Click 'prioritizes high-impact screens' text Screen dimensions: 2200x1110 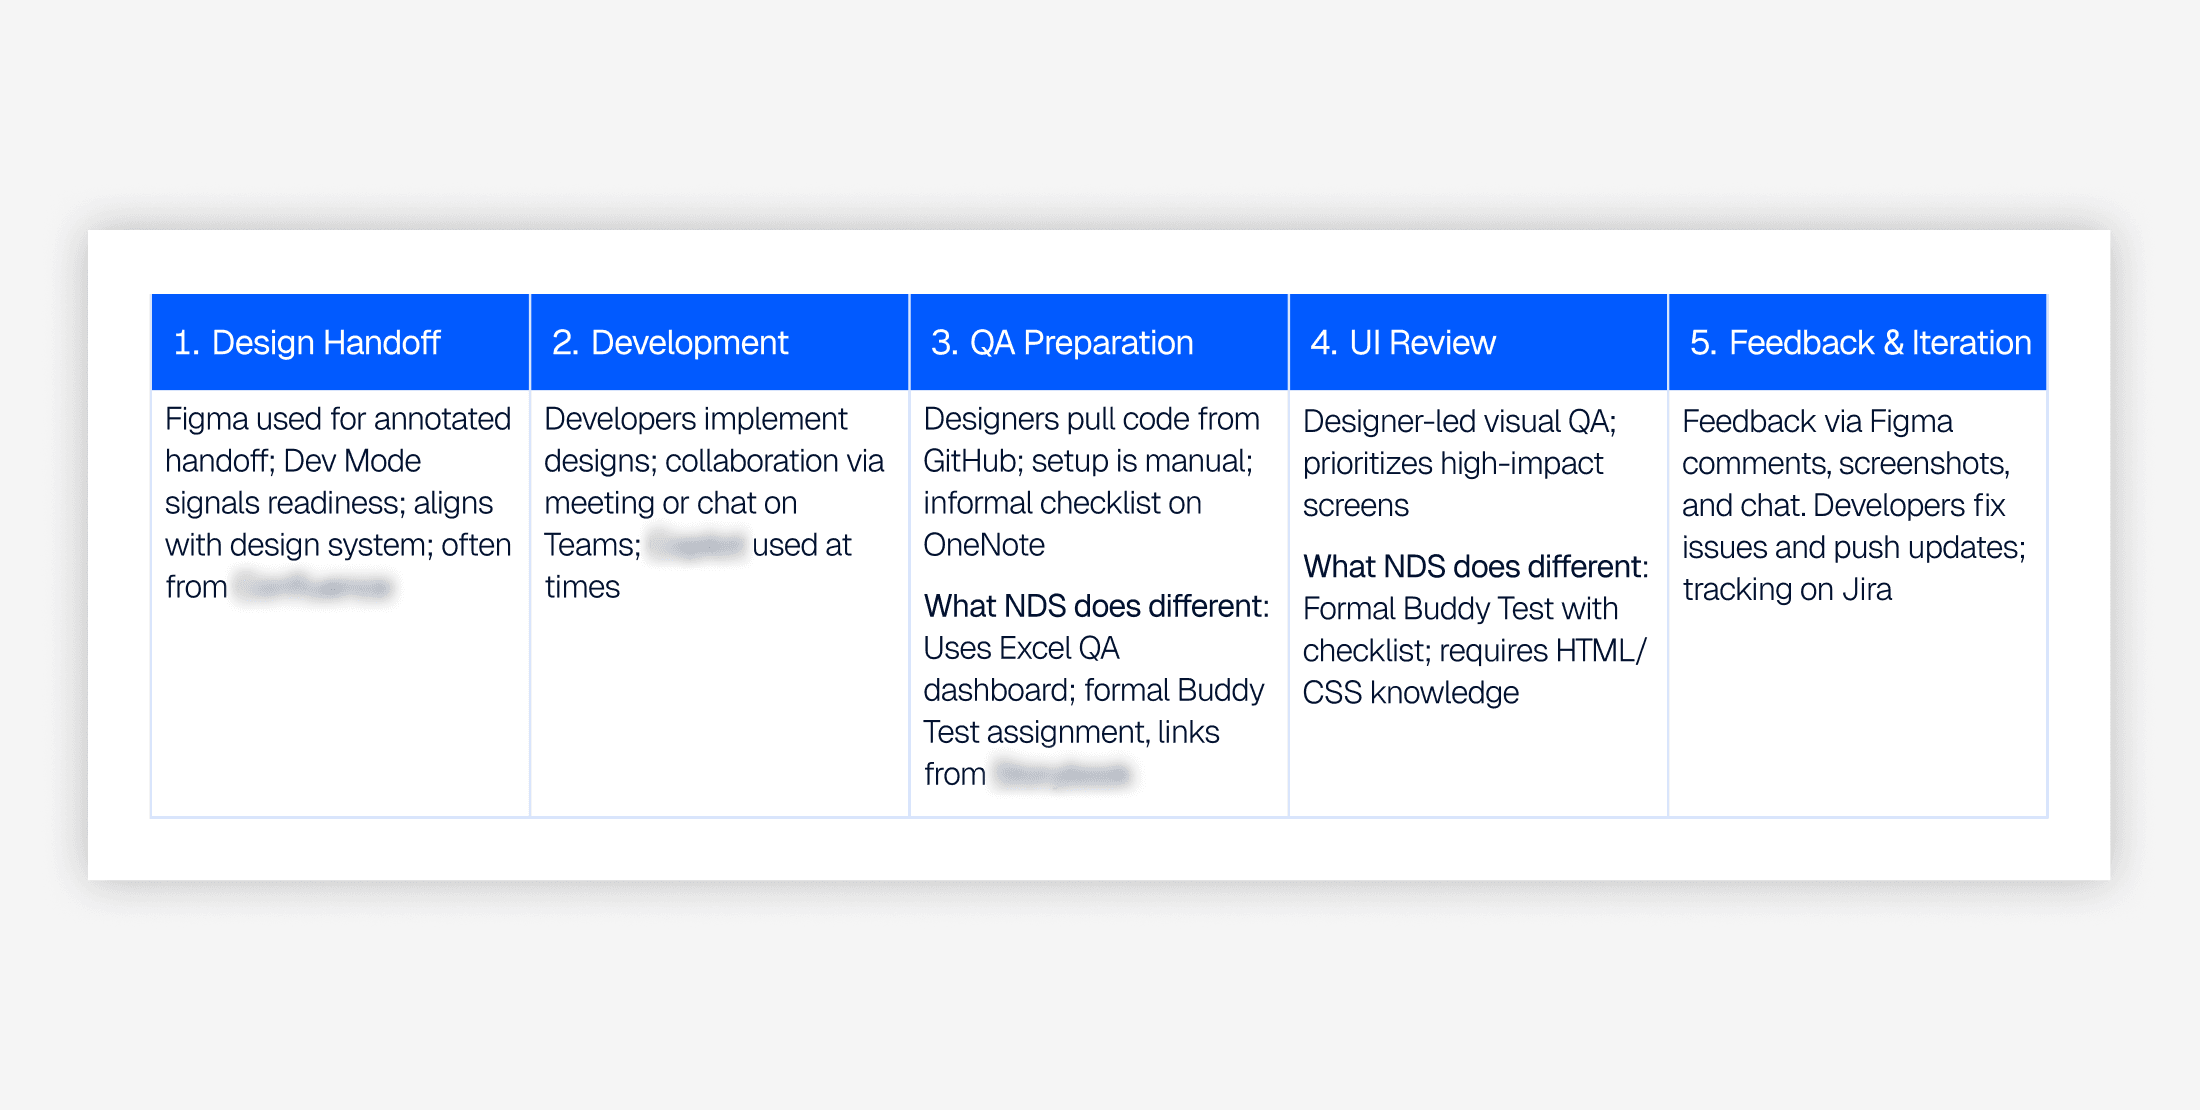click(1452, 463)
